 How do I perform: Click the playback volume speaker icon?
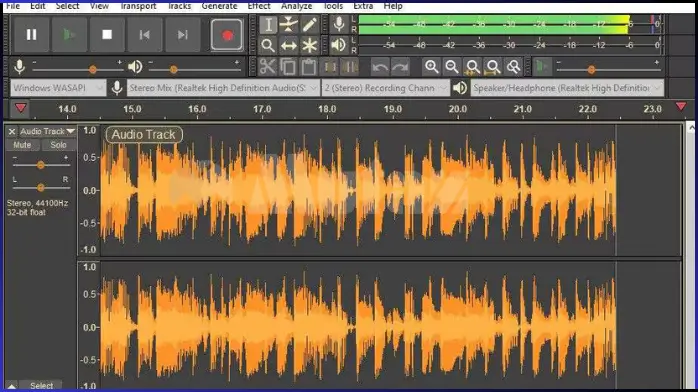click(x=135, y=67)
